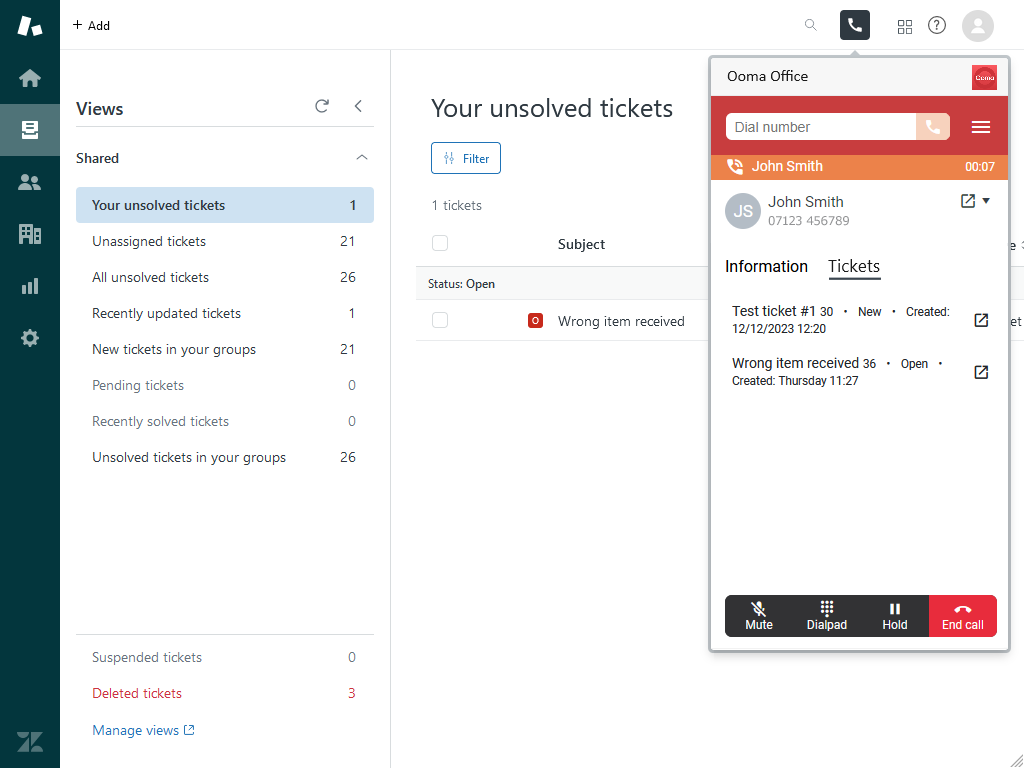
Task: Check the Wrong item received ticket checkbox
Action: [x=440, y=321]
